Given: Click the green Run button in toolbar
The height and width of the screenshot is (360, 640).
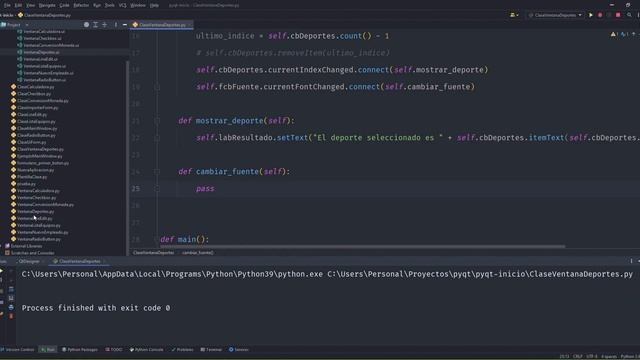Looking at the screenshot, I should [x=591, y=15].
